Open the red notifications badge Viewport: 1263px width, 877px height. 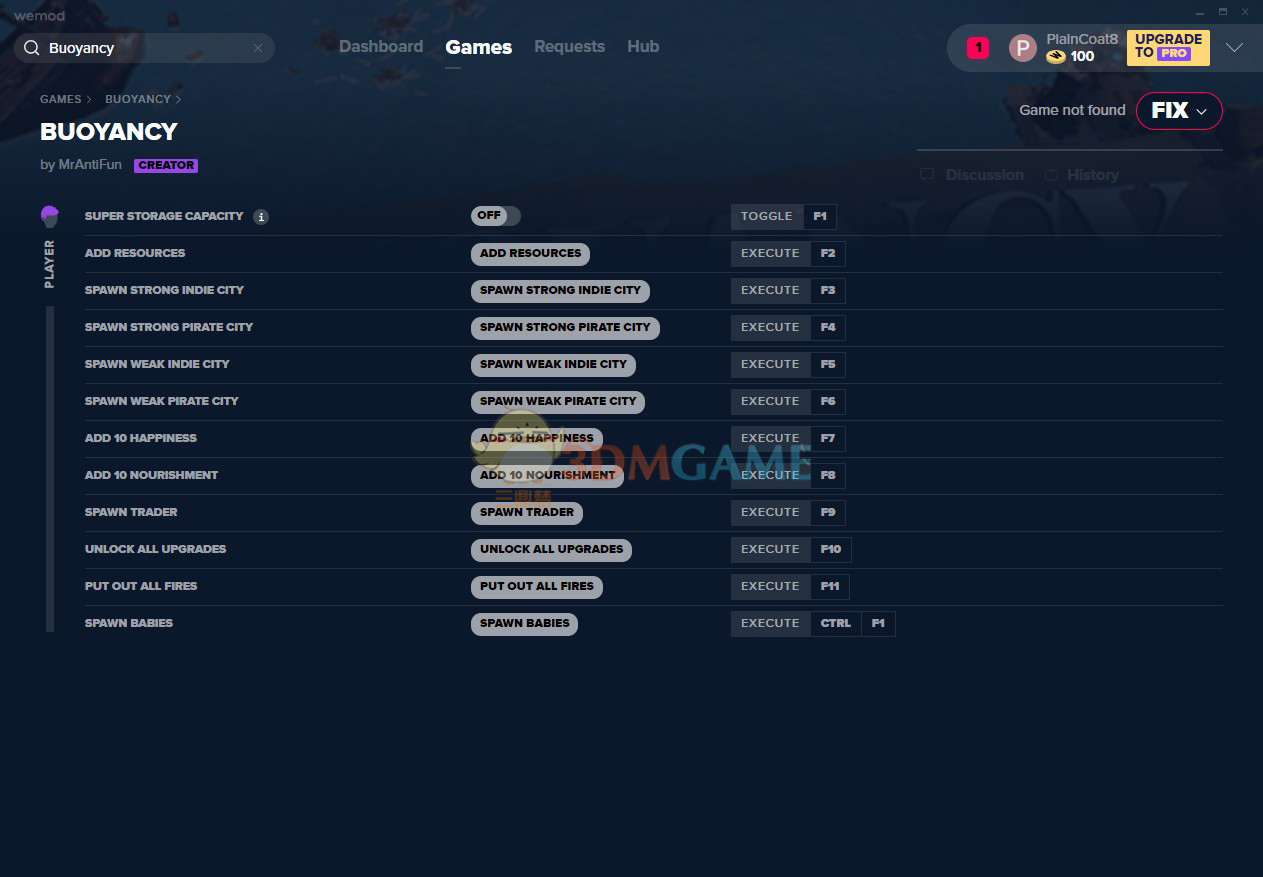[x=977, y=47]
